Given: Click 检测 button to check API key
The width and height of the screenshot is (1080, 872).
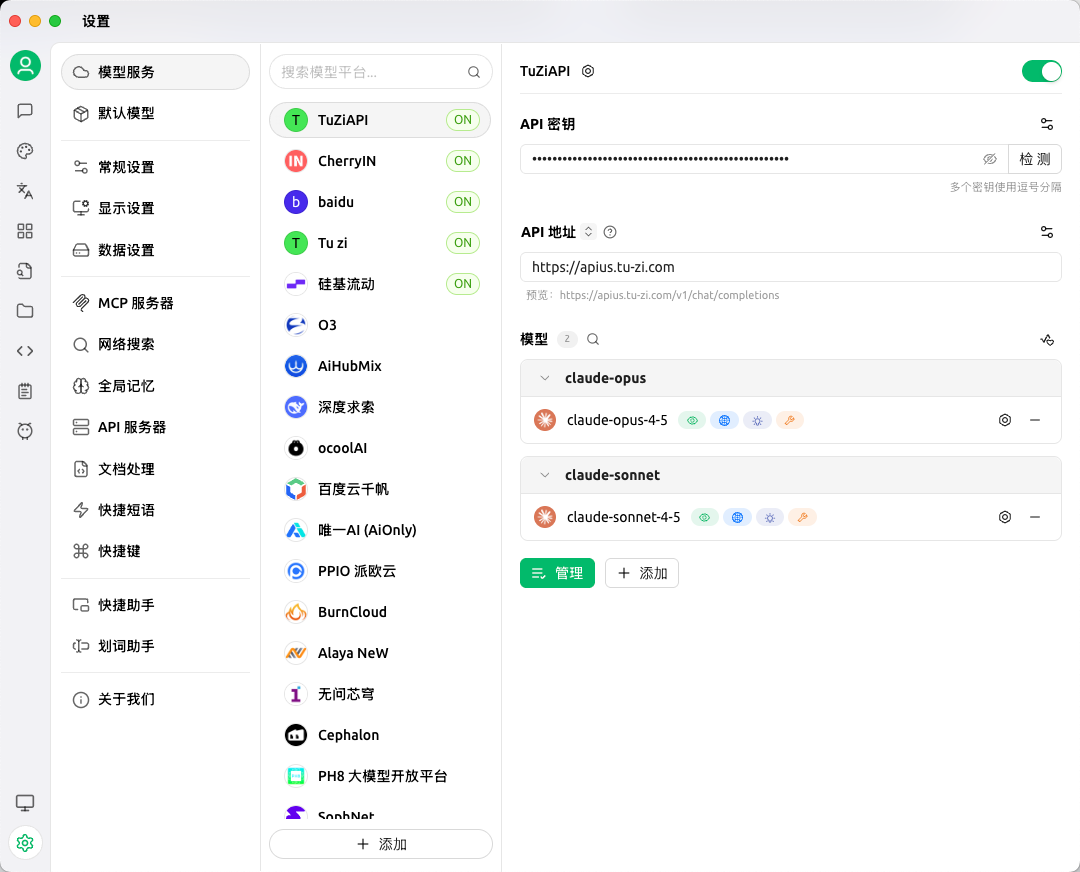Looking at the screenshot, I should [1035, 159].
